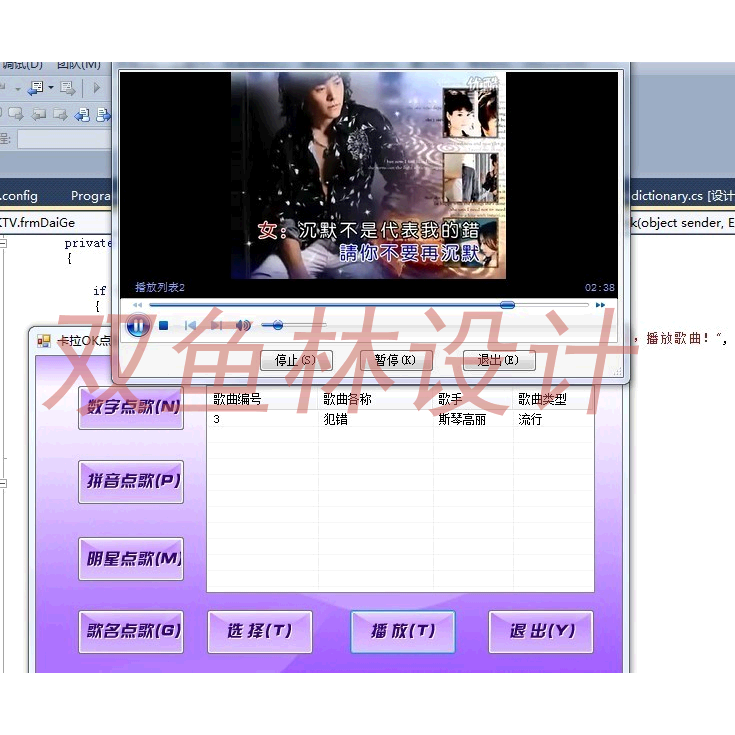Click the 停止(S) button
Image resolution: width=735 pixels, height=735 pixels.
pos(296,360)
